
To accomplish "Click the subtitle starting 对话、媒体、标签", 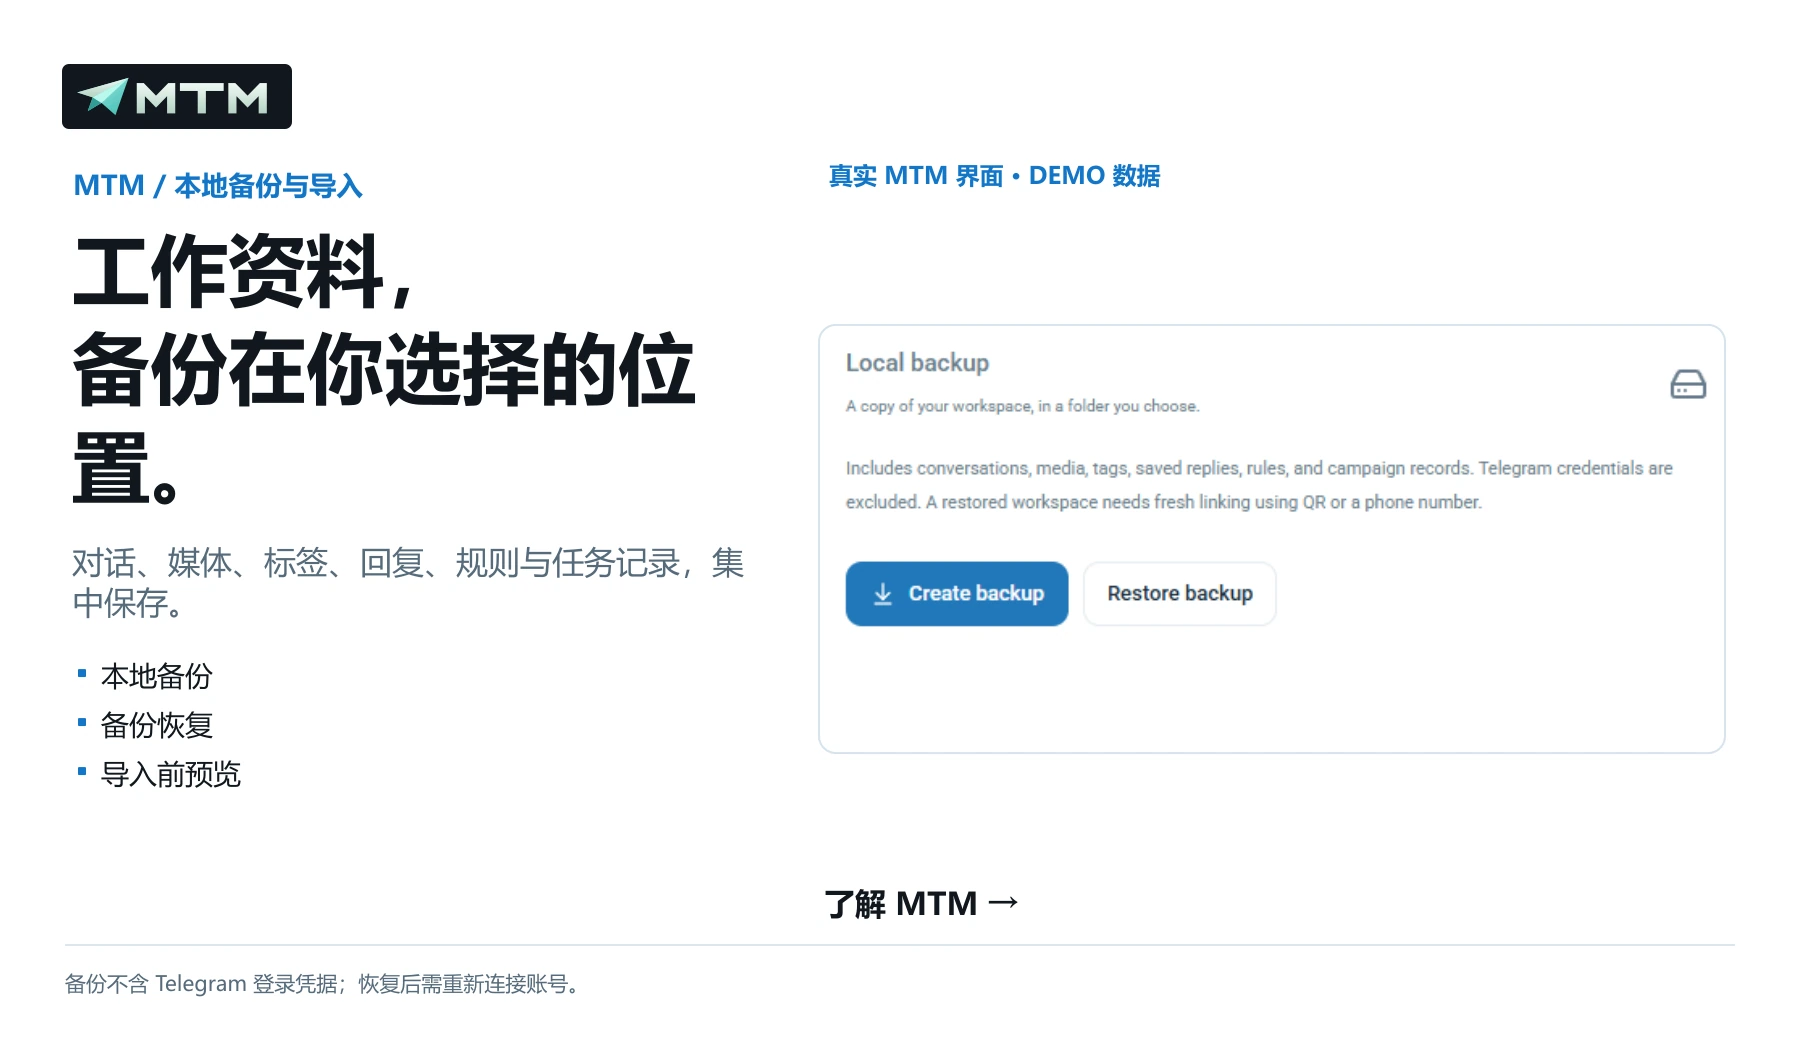I will (408, 583).
